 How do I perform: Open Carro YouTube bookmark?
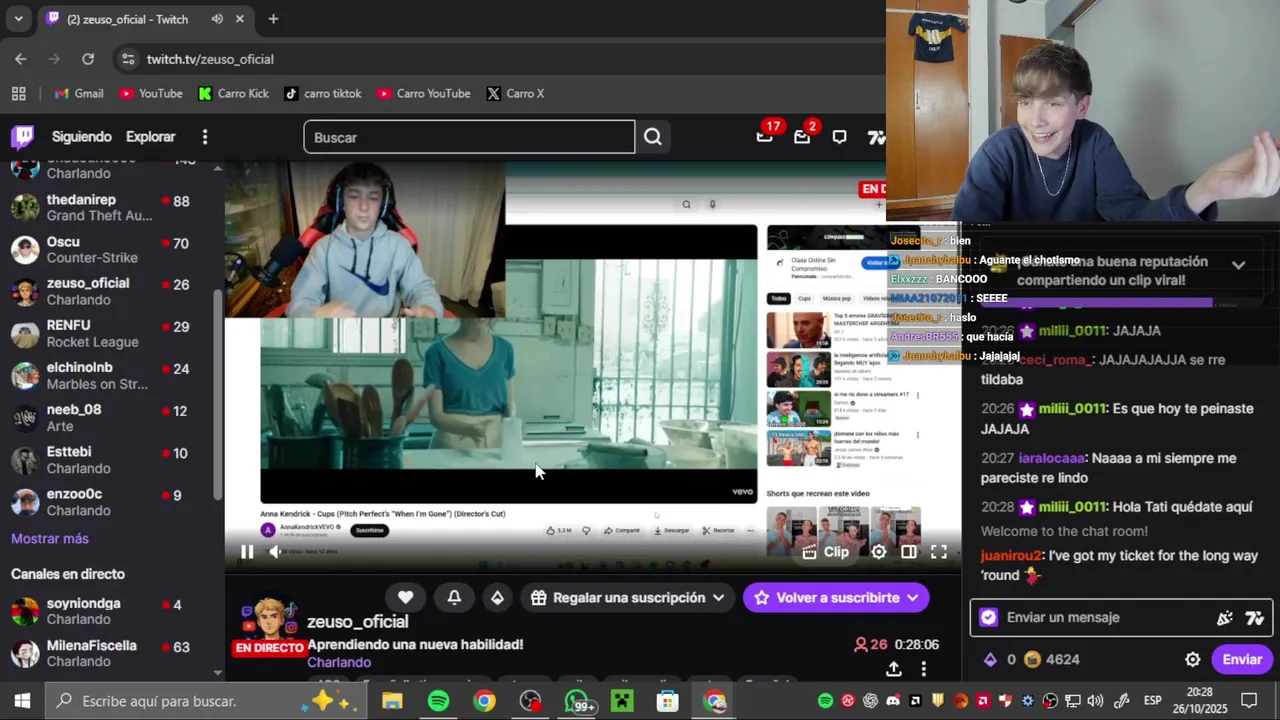[424, 93]
